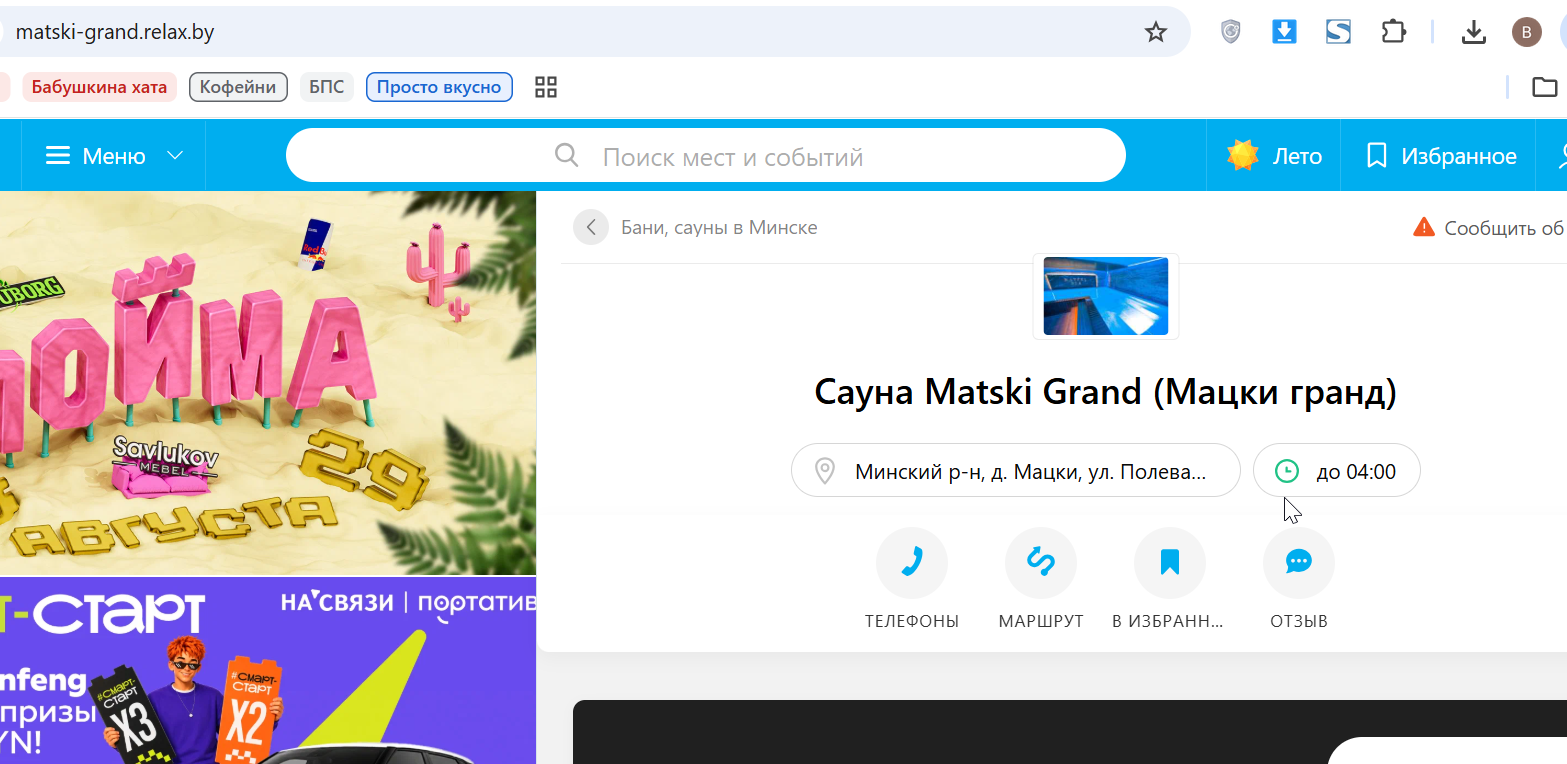
Task: Click the sun icon beside Лето
Action: [x=1243, y=156]
